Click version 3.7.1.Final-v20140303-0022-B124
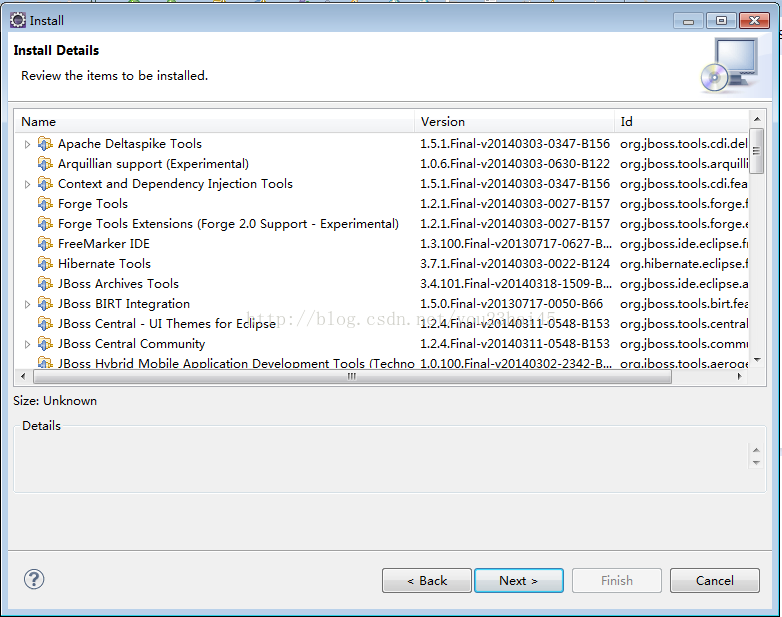This screenshot has width=782, height=617. coord(515,263)
